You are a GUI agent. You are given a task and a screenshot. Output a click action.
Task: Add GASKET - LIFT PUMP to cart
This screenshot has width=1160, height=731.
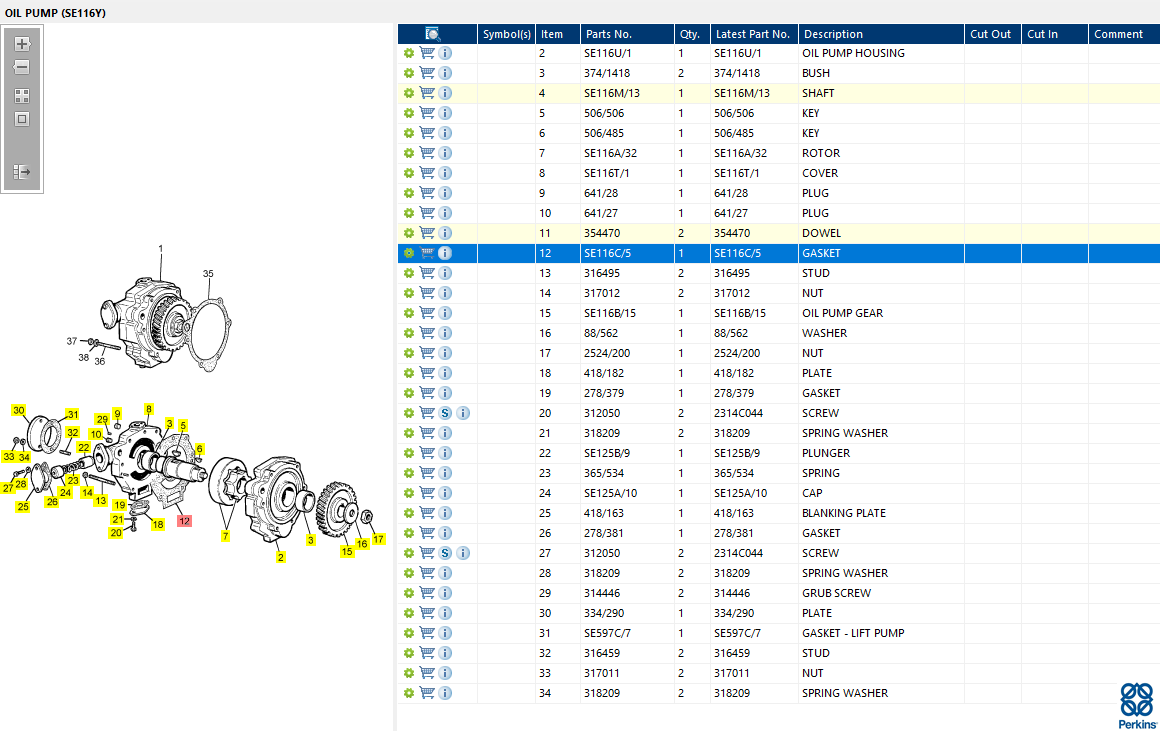(427, 633)
